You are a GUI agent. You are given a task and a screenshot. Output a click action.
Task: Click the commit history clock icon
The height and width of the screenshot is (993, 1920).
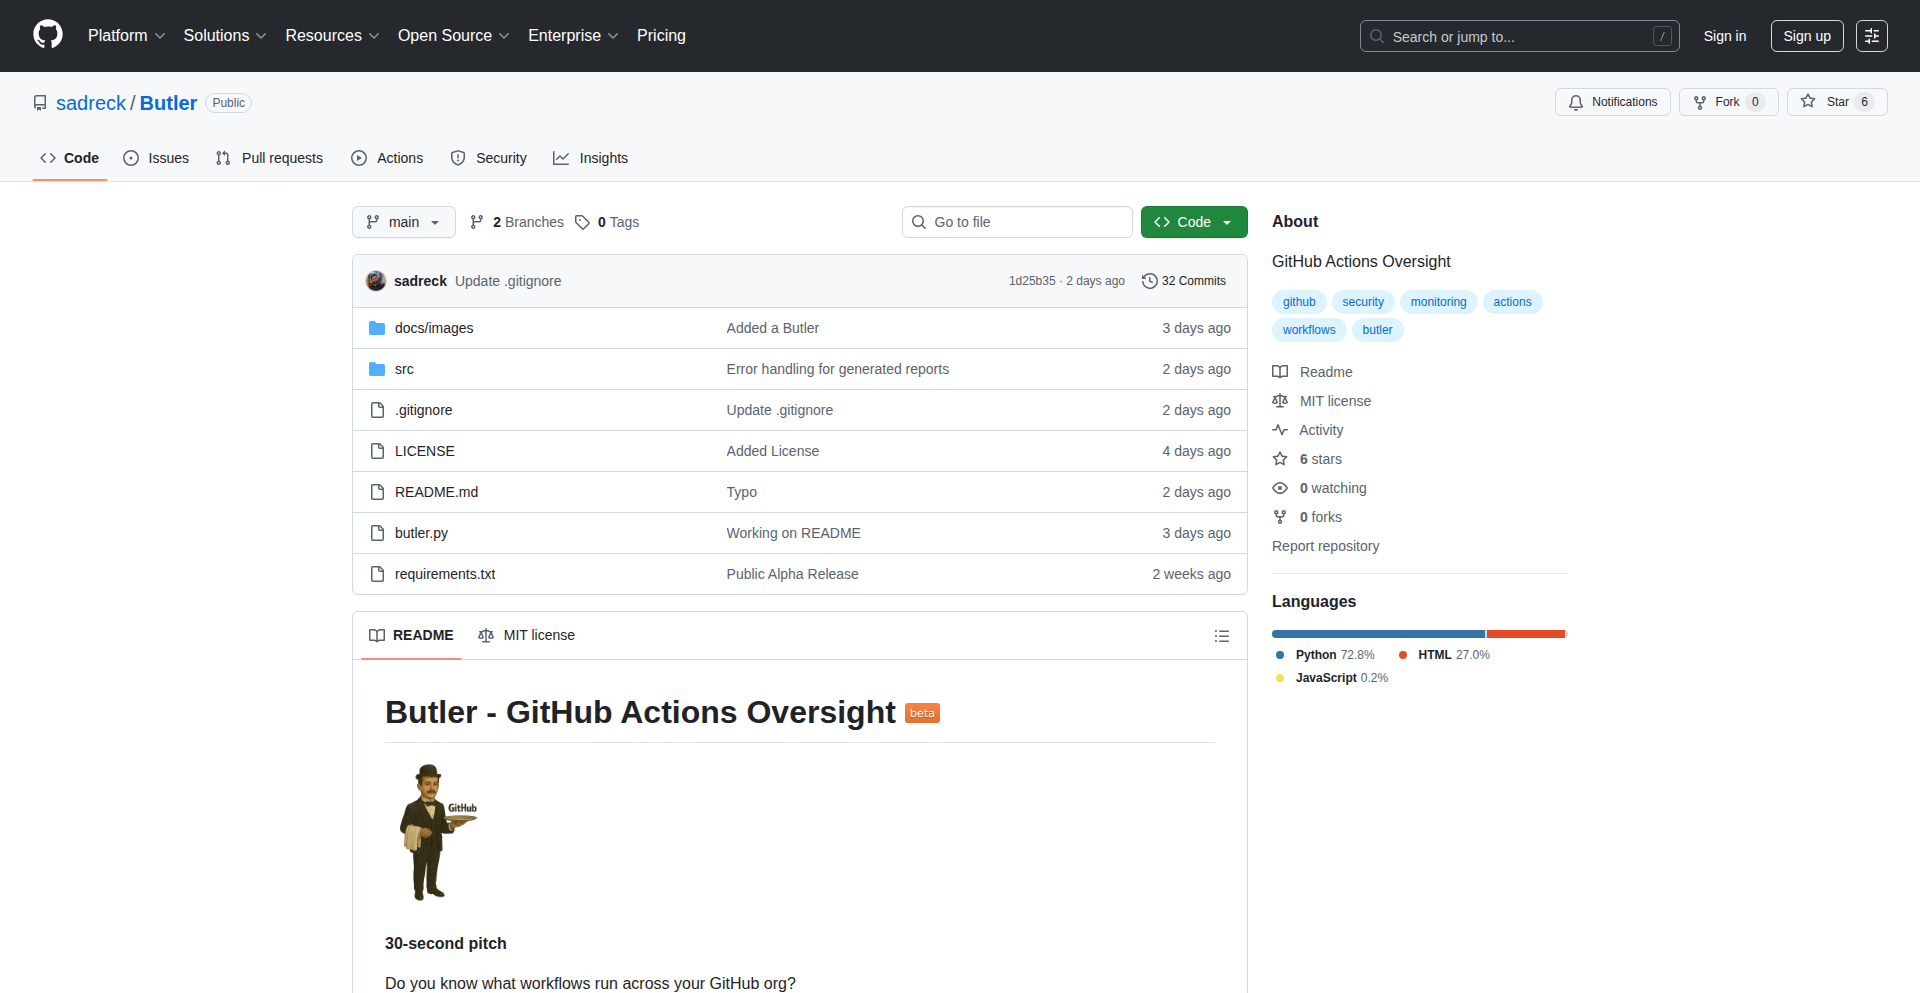(1149, 281)
